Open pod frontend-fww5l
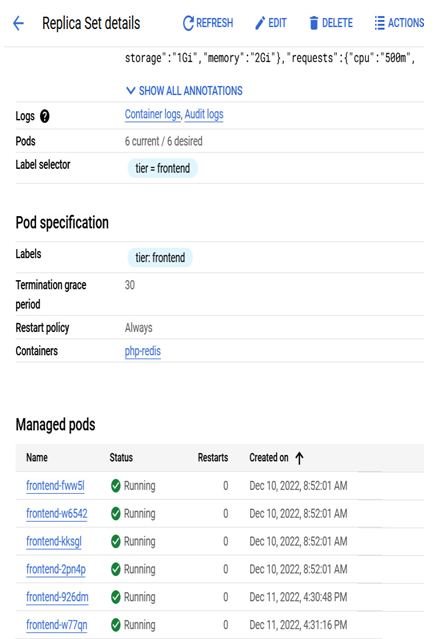 (55, 486)
